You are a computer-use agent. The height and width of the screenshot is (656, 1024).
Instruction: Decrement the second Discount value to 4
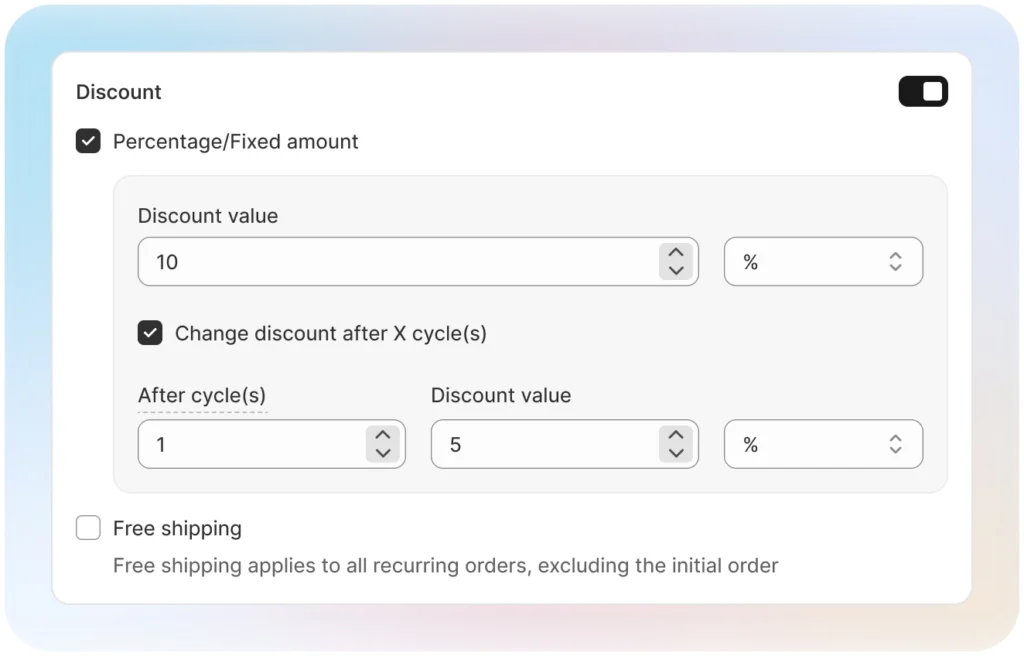tap(675, 453)
